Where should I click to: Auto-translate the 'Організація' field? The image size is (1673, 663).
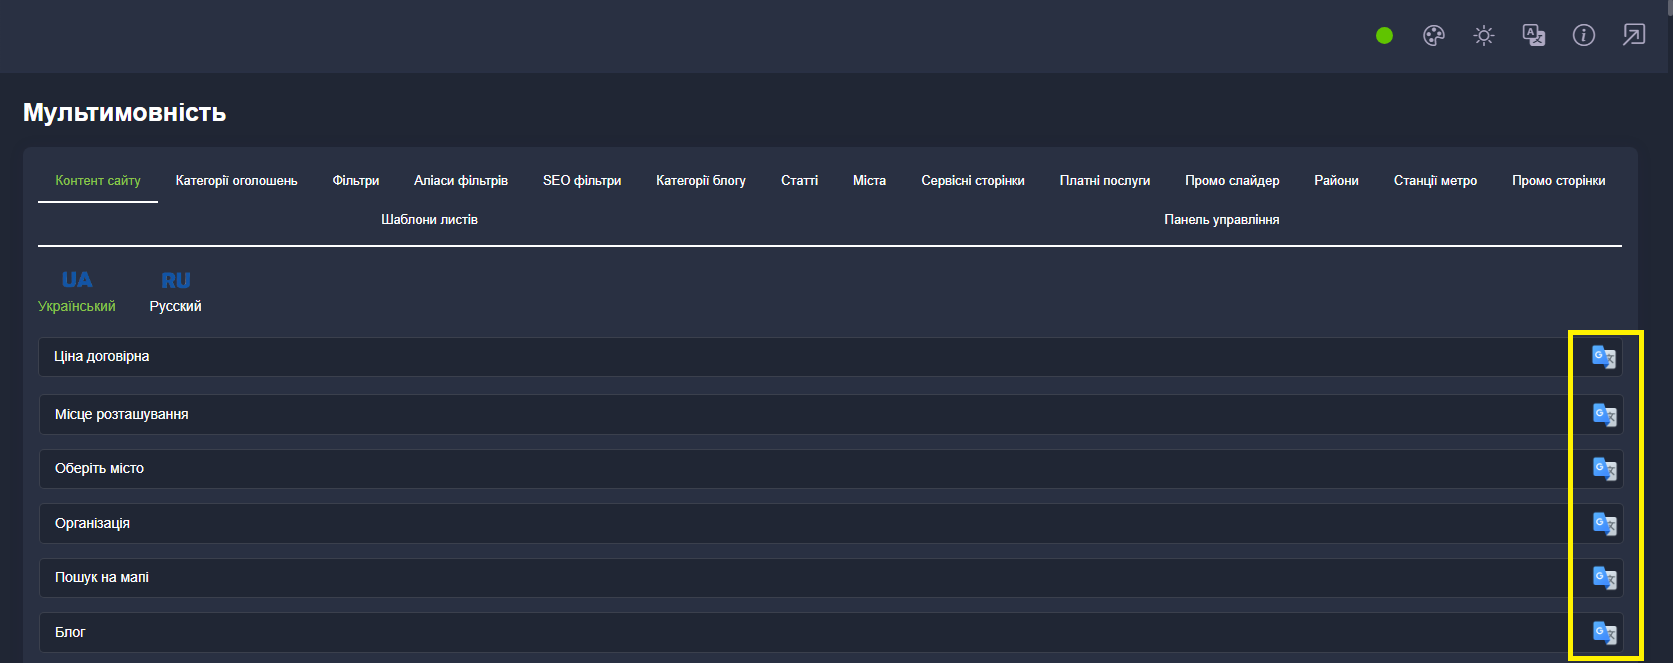[1604, 524]
